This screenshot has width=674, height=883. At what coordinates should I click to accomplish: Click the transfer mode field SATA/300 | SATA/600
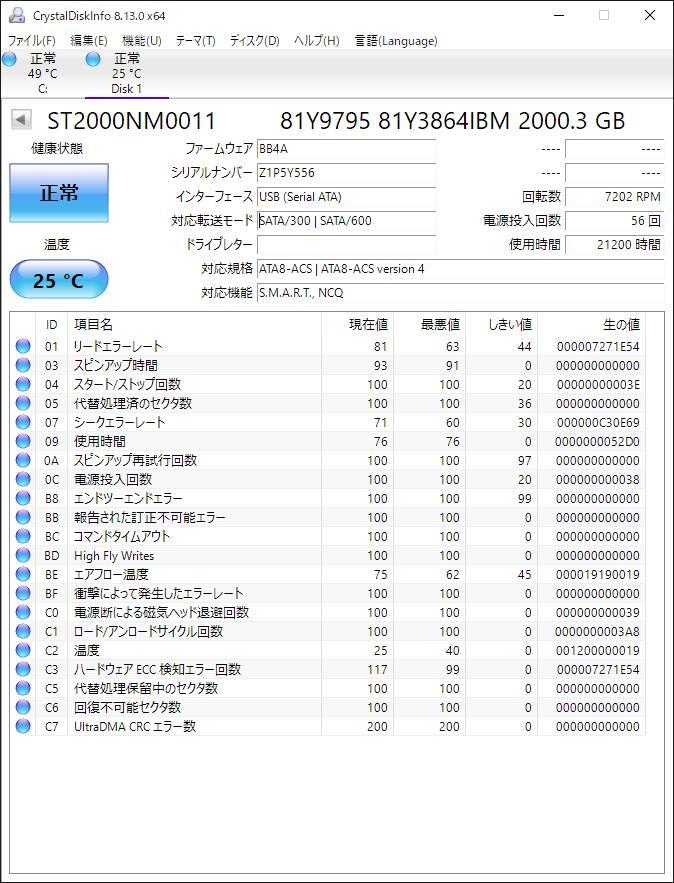[346, 221]
